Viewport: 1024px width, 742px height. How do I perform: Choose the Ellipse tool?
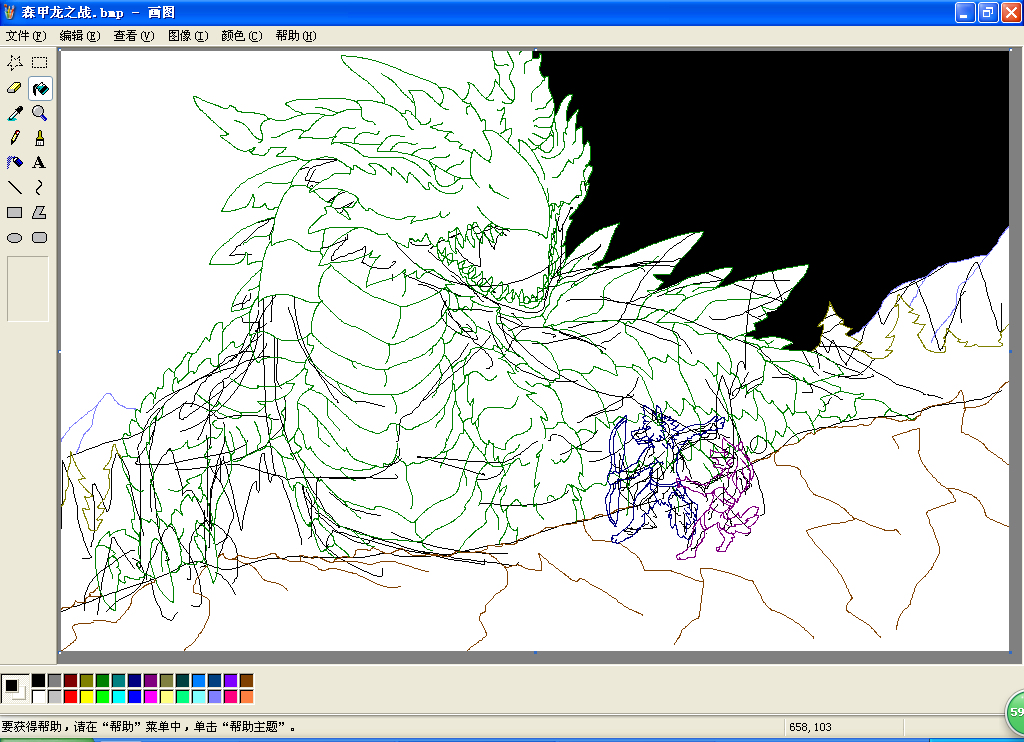click(x=14, y=238)
